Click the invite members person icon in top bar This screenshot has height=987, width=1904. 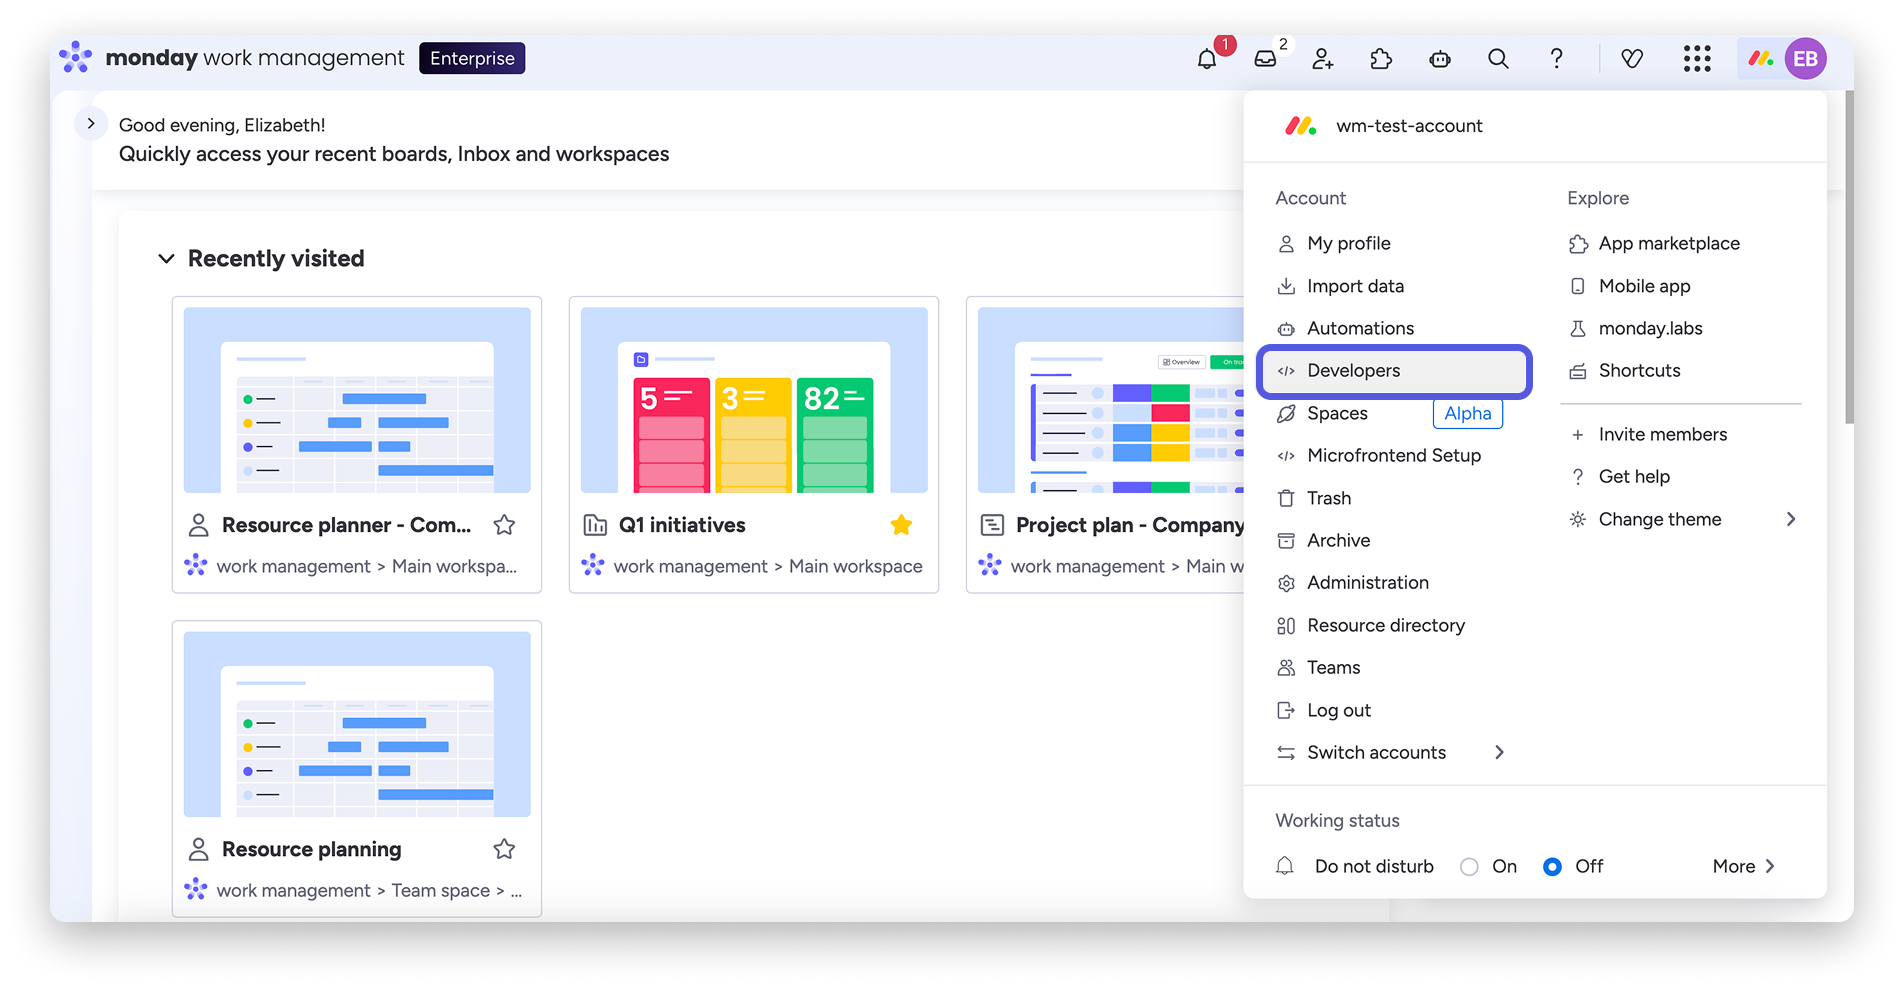[x=1323, y=59]
